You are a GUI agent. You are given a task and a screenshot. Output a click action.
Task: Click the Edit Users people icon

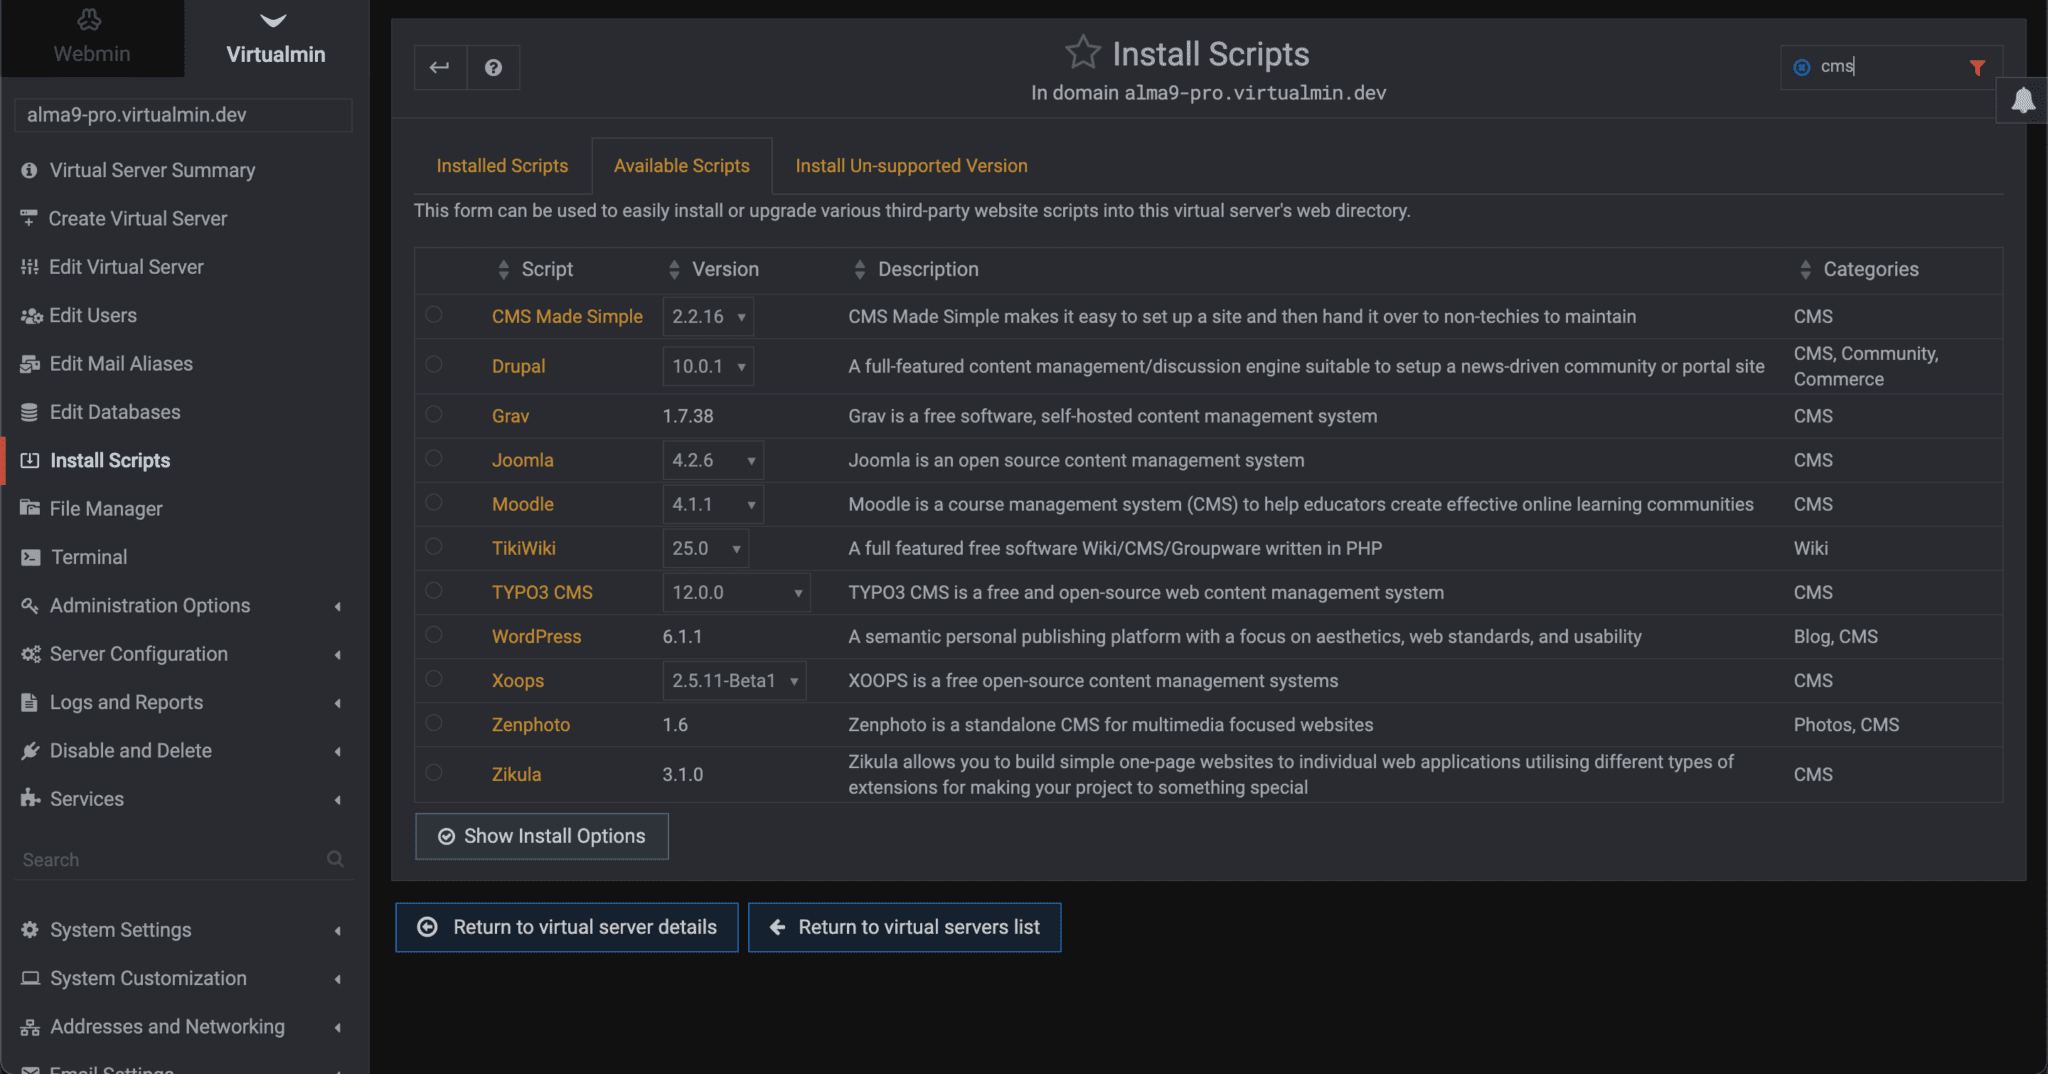click(31, 315)
